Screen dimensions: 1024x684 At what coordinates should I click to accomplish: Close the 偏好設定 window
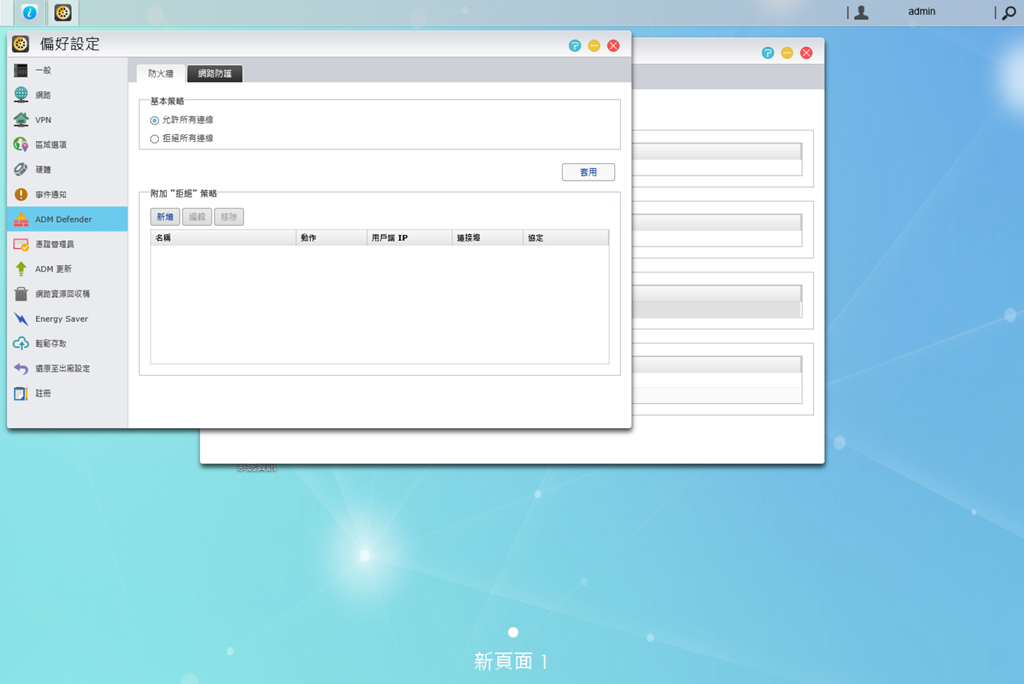[613, 45]
